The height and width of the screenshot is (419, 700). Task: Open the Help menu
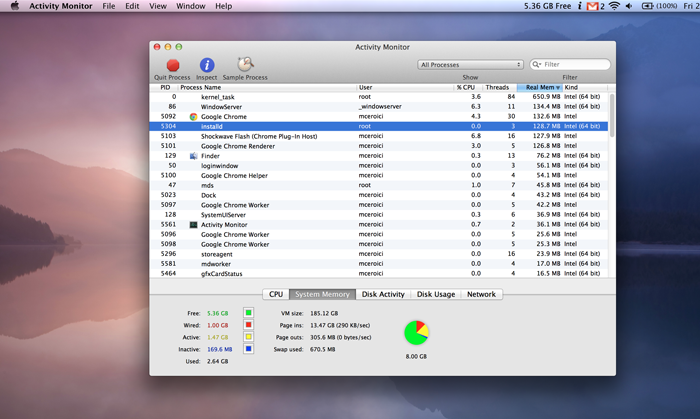point(224,6)
